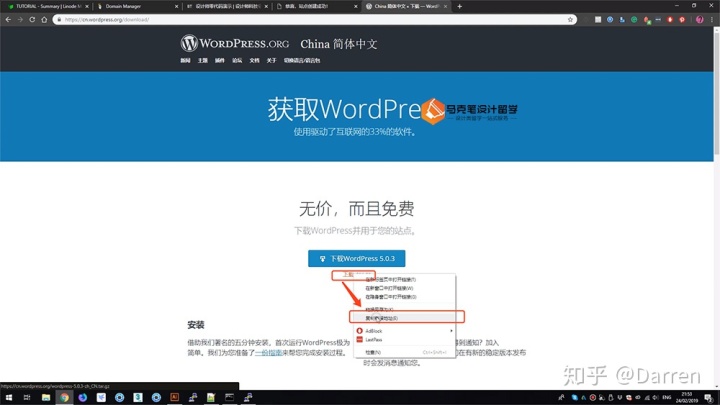The width and height of the screenshot is (720, 405).
Task: Click the profile avatar in the Chrome toolbar
Action: tap(699, 20)
